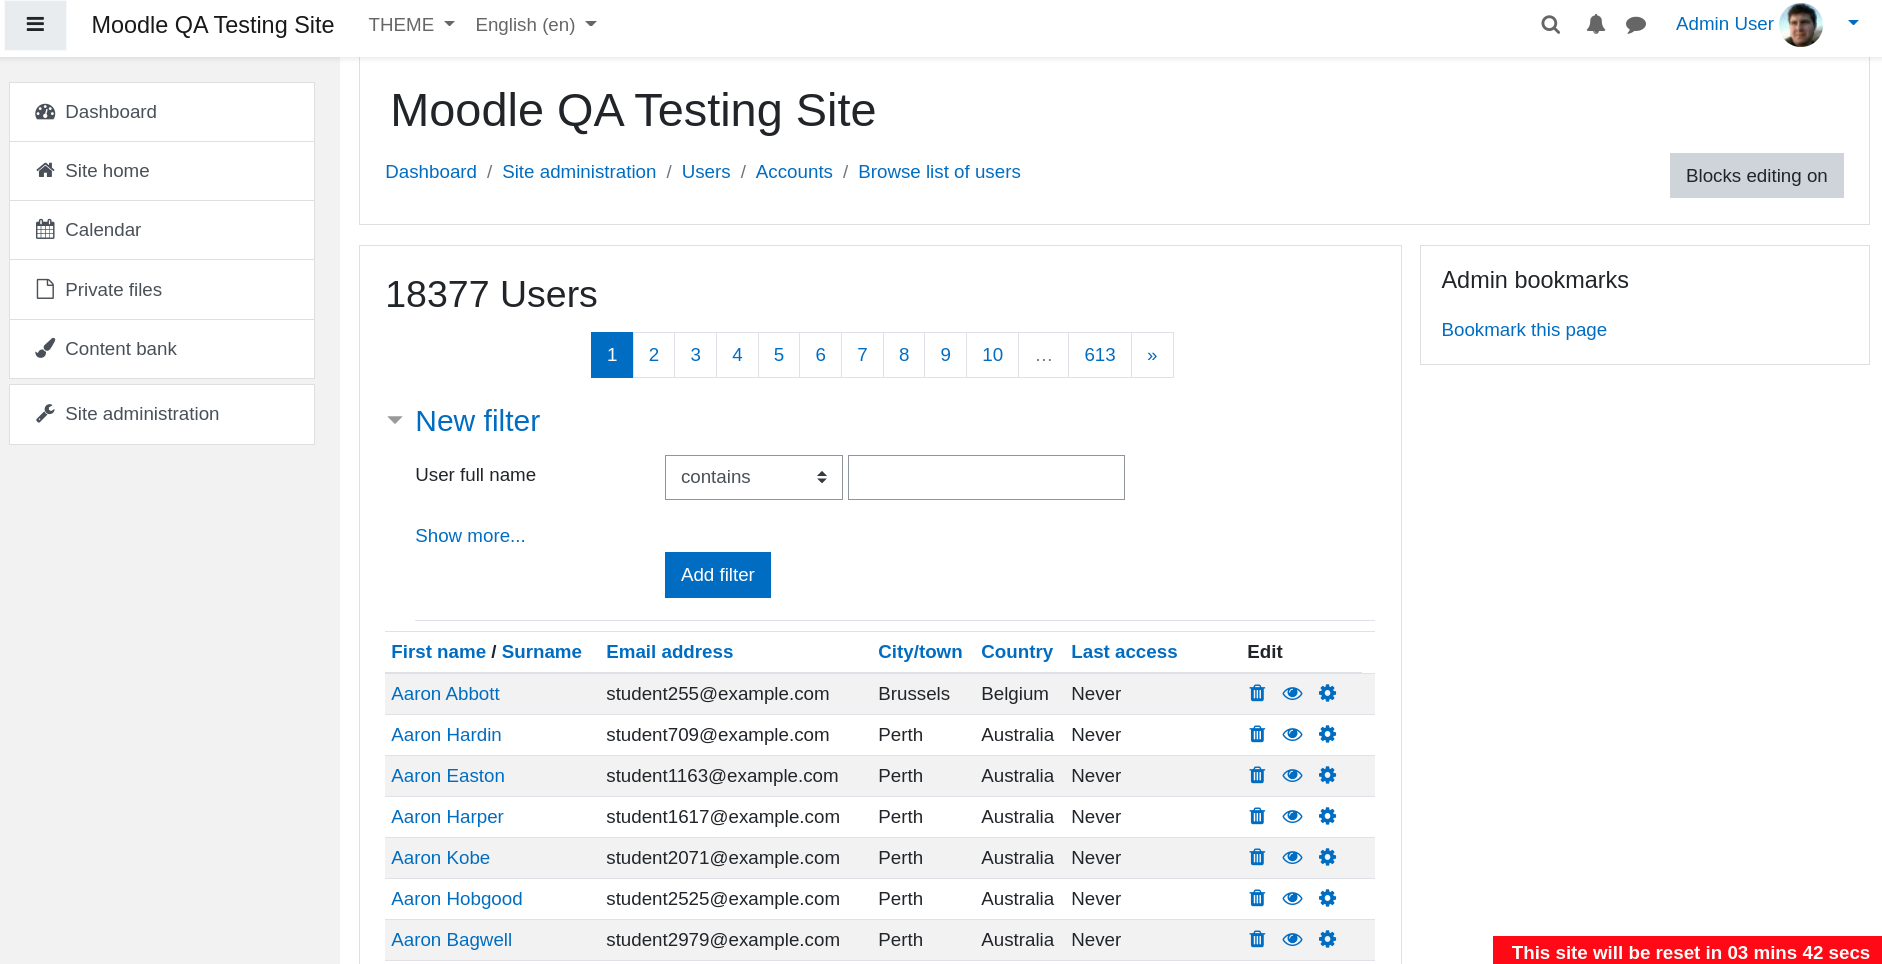
Task: Sort table by Country column
Action: click(x=1016, y=652)
